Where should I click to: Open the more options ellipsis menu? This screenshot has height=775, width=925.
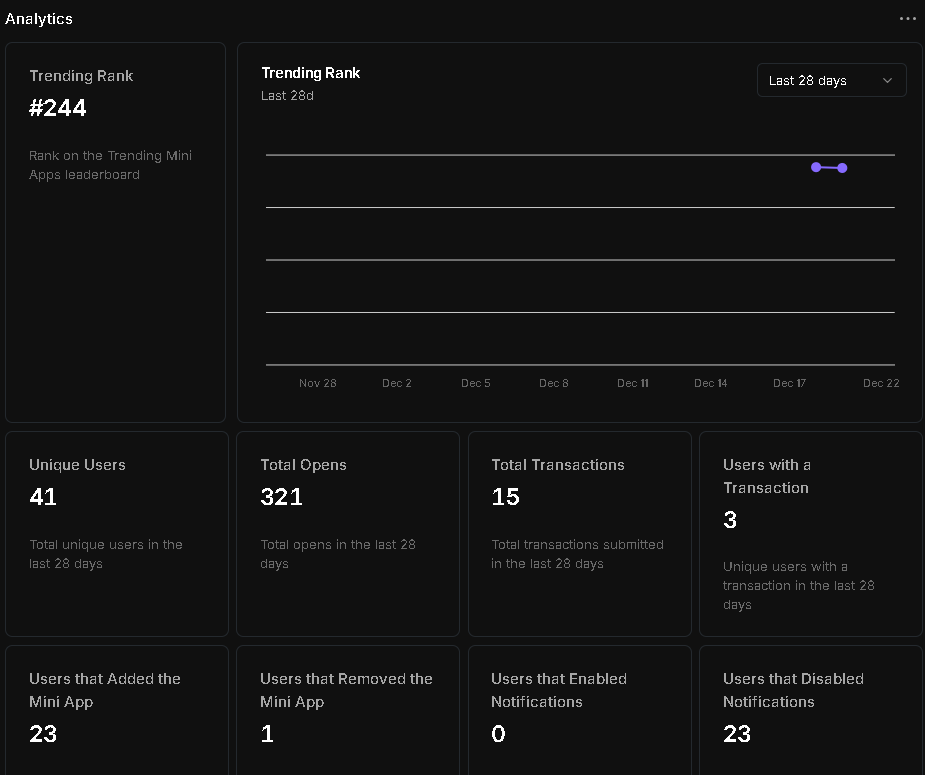coord(907,18)
